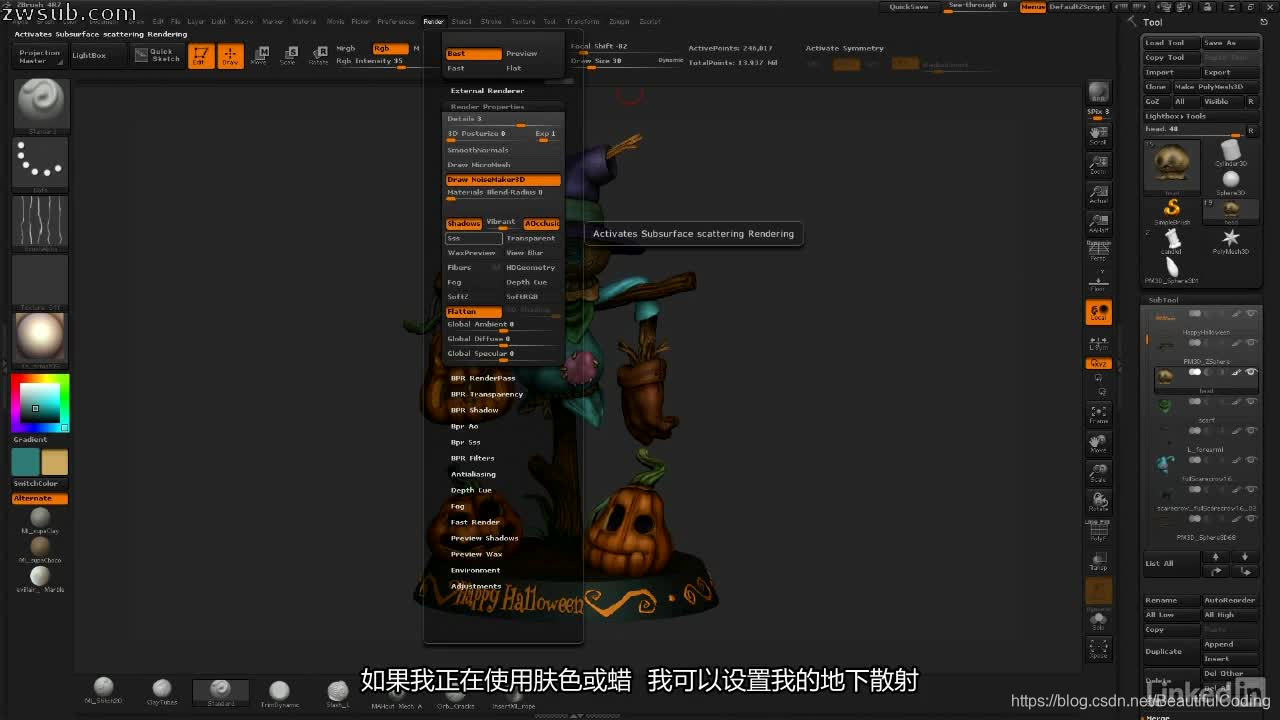This screenshot has height=720, width=1280.
Task: Activate Edit mode button
Action: click(201, 56)
